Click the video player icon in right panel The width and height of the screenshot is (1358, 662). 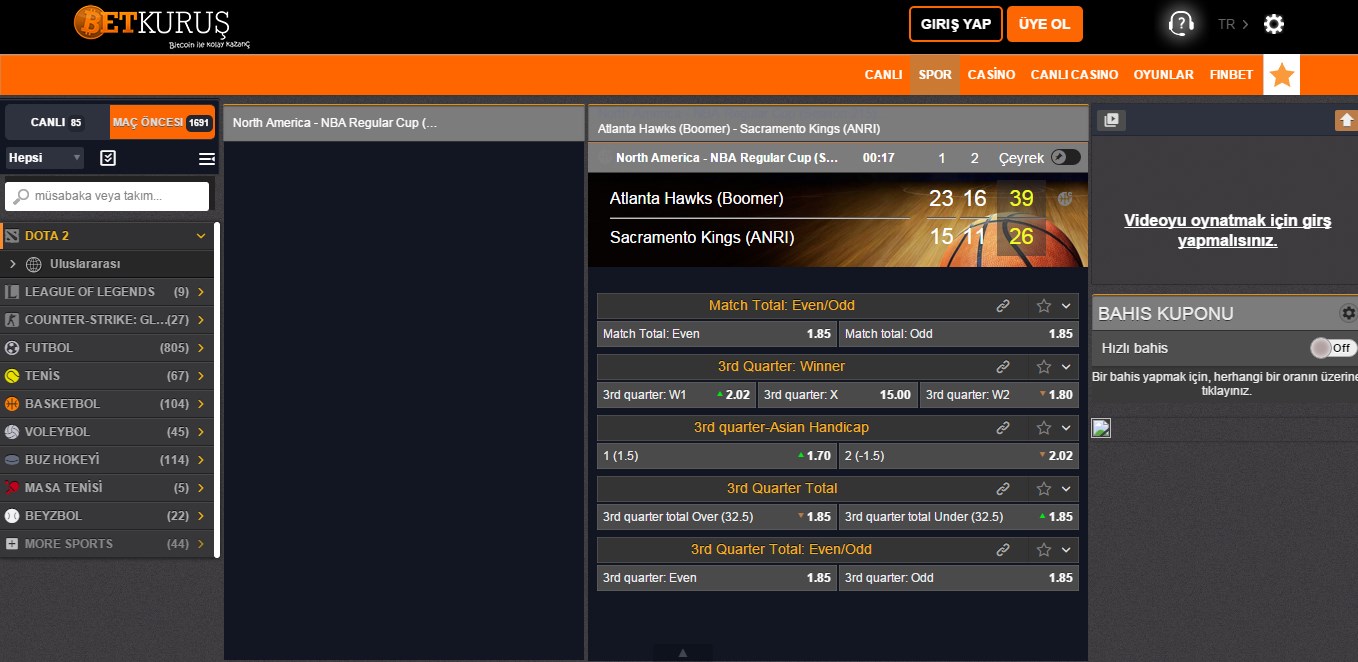(1111, 120)
